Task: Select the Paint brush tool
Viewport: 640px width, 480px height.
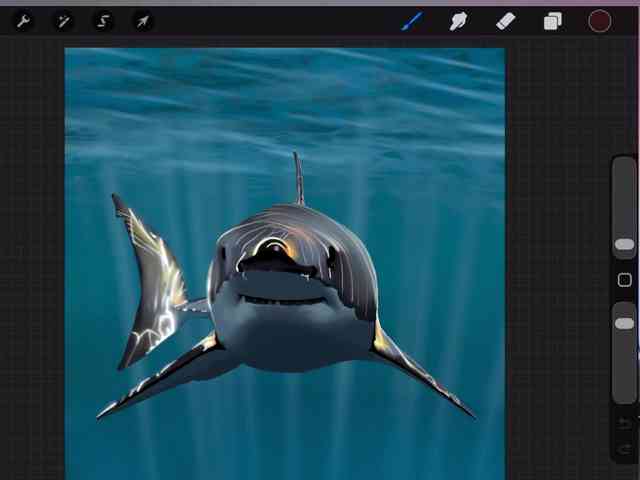Action: [x=411, y=21]
